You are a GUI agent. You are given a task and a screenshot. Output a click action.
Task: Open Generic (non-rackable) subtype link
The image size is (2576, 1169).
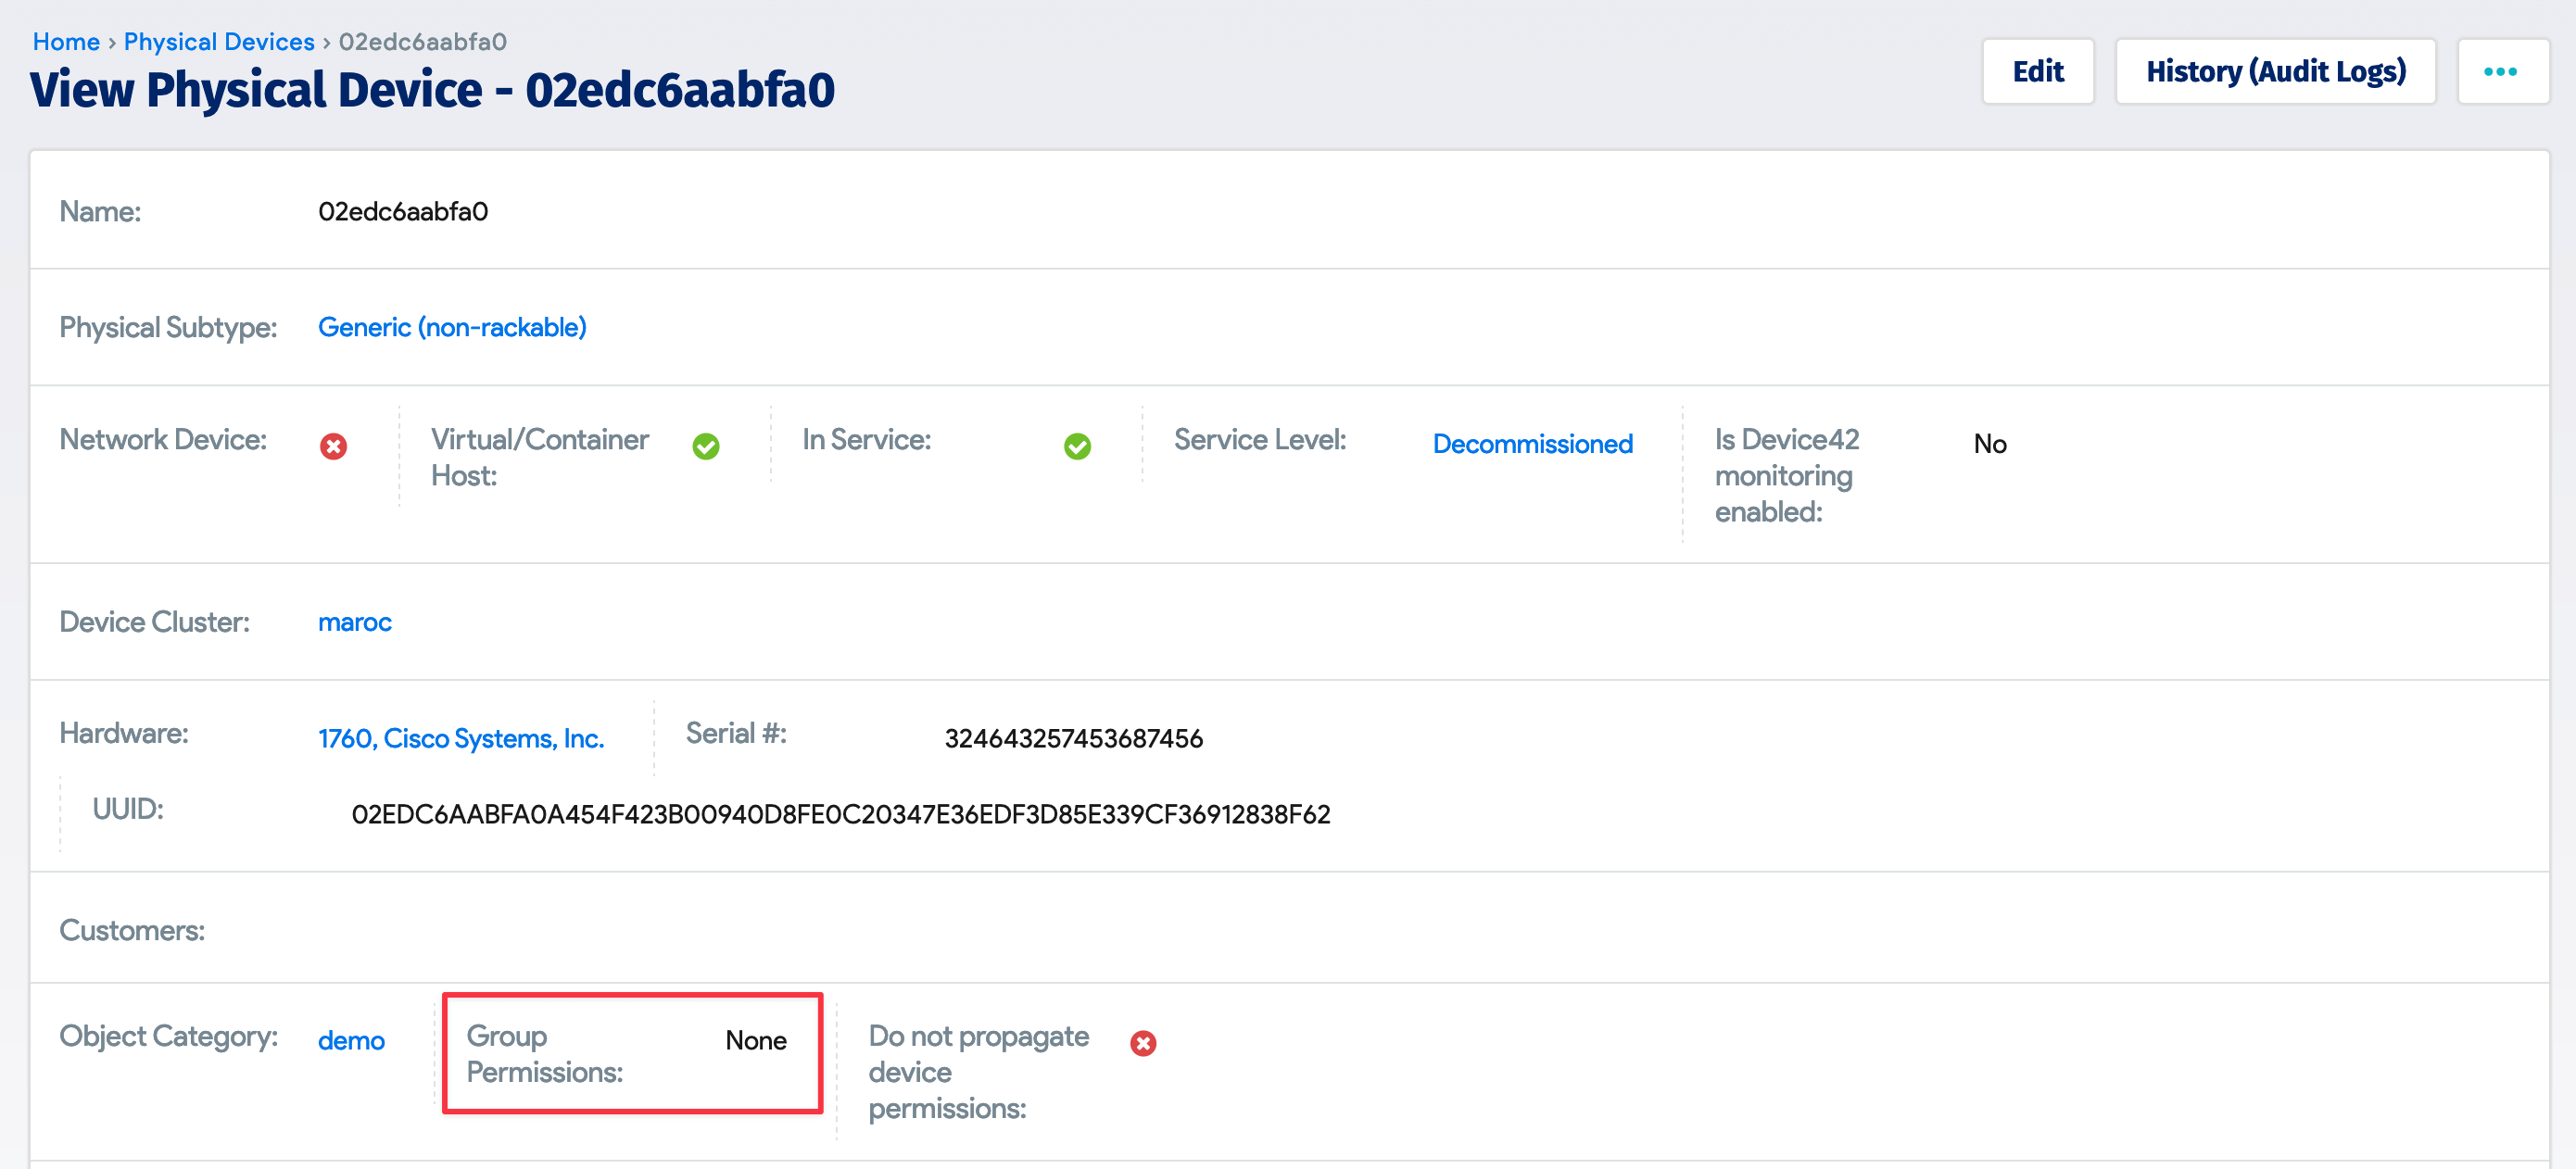pyautogui.click(x=452, y=327)
